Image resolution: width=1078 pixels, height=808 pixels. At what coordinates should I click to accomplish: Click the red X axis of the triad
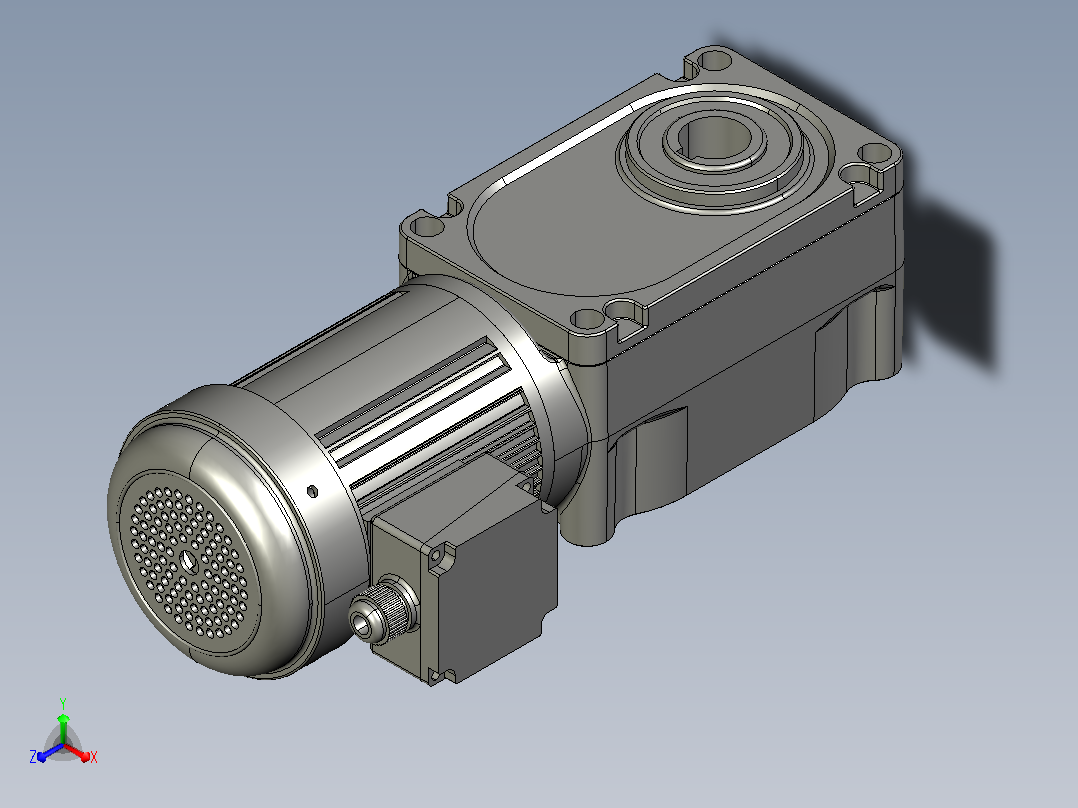79,752
